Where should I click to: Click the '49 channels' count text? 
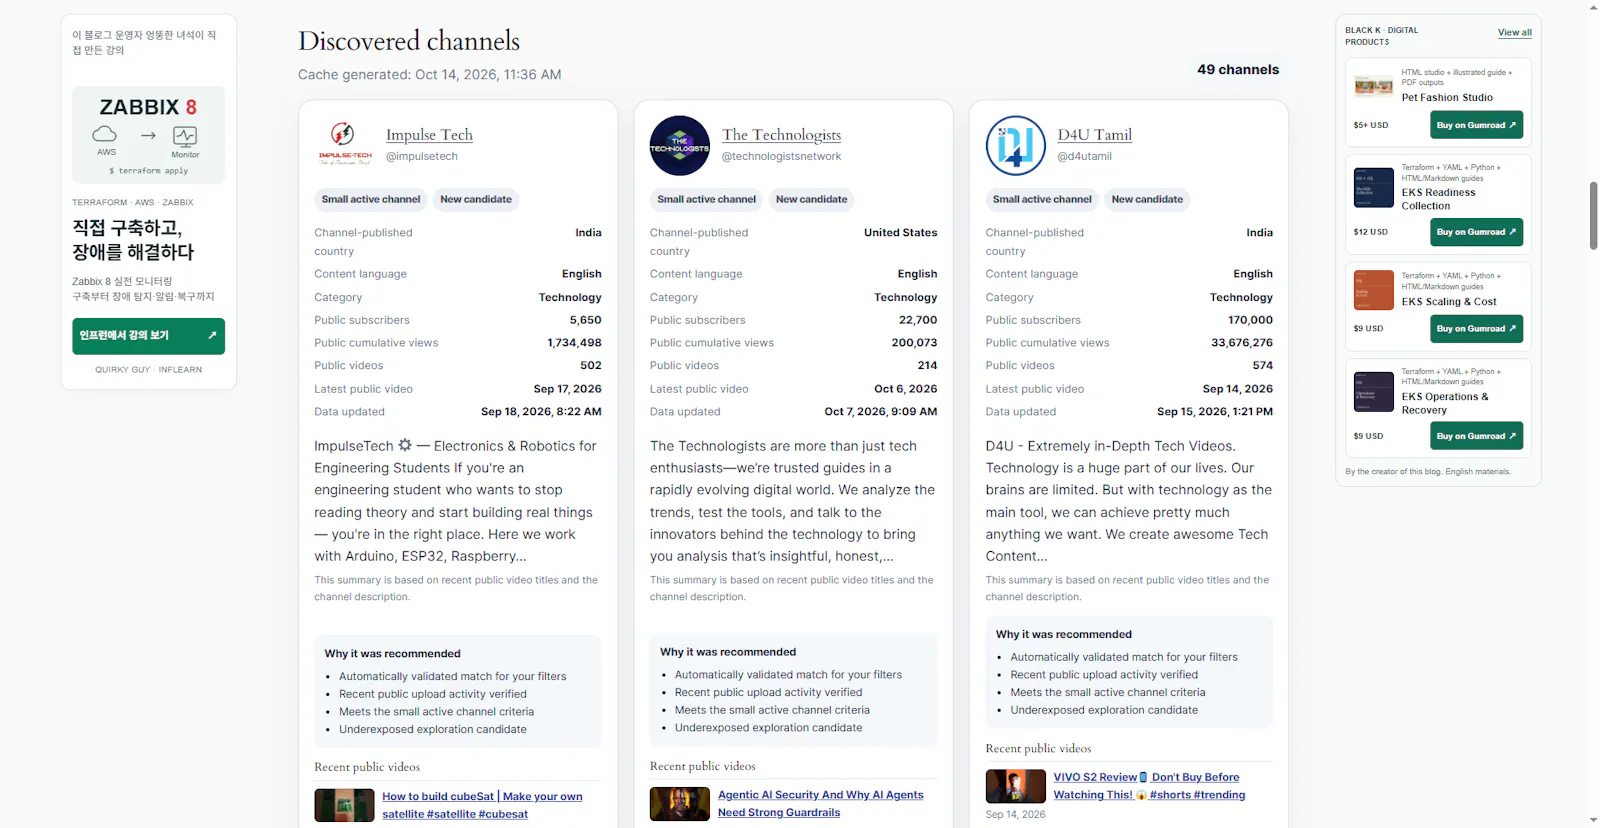pyautogui.click(x=1238, y=70)
